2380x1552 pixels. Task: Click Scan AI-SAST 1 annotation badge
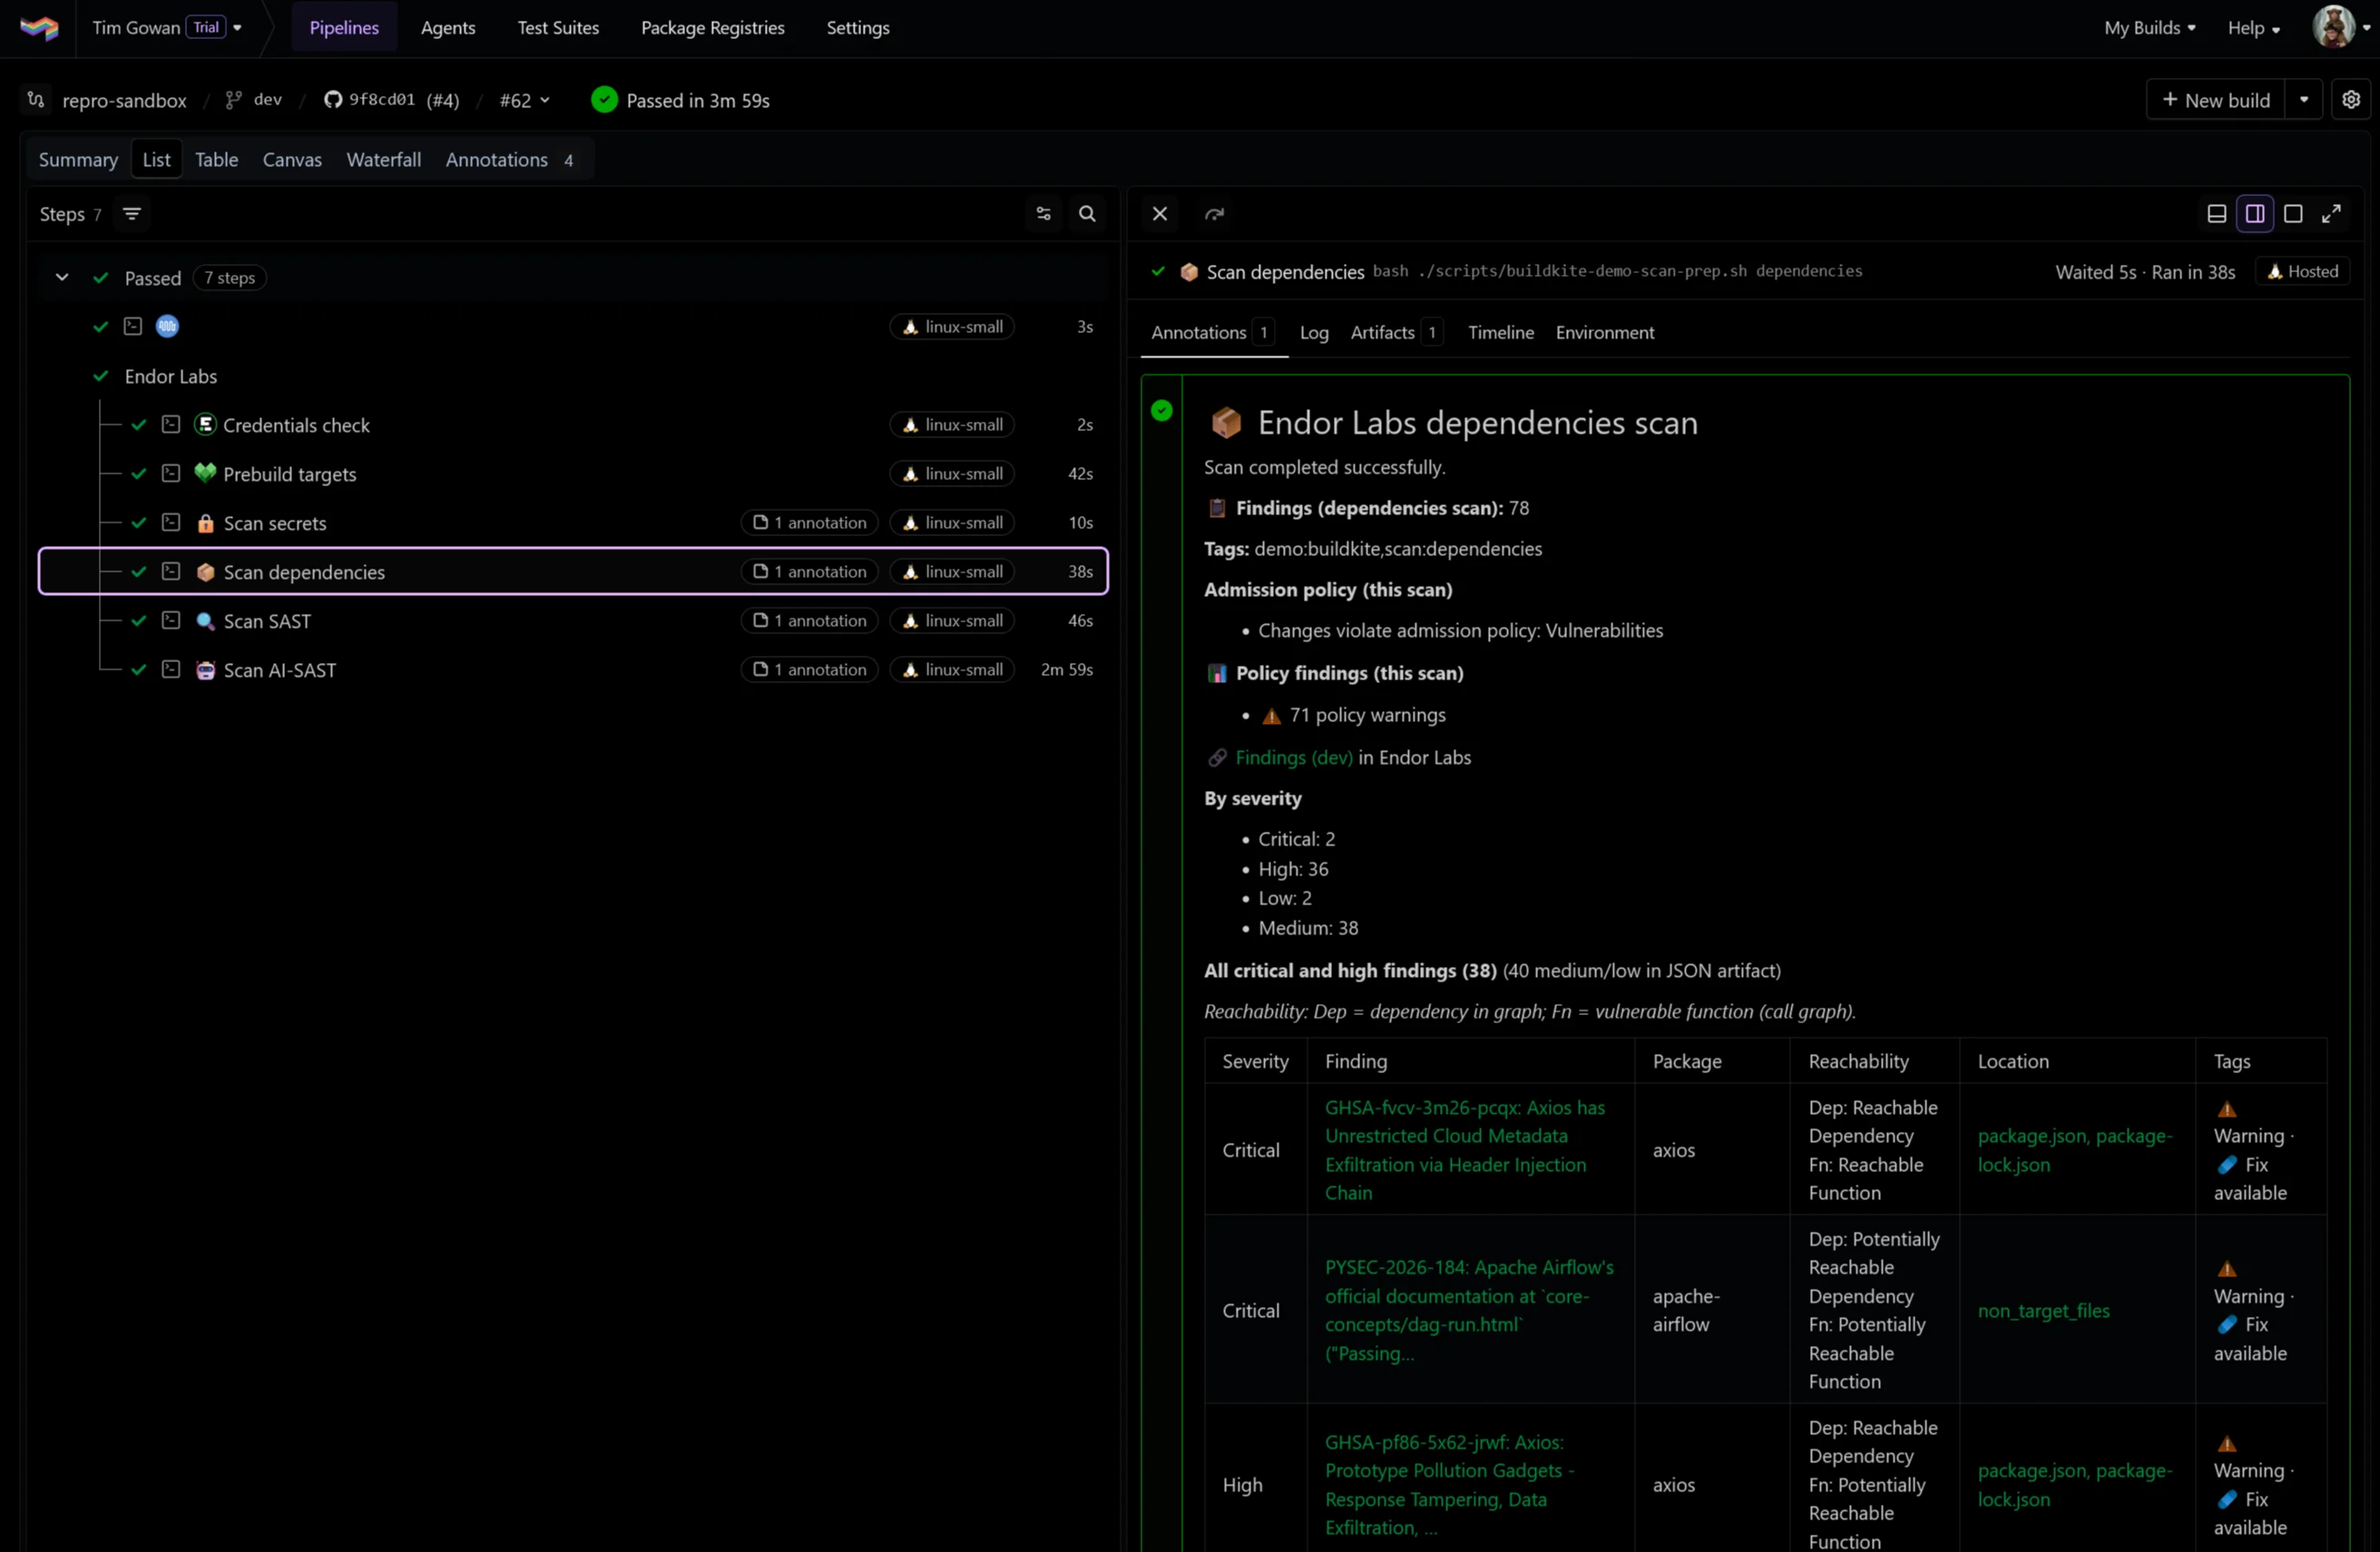click(809, 670)
